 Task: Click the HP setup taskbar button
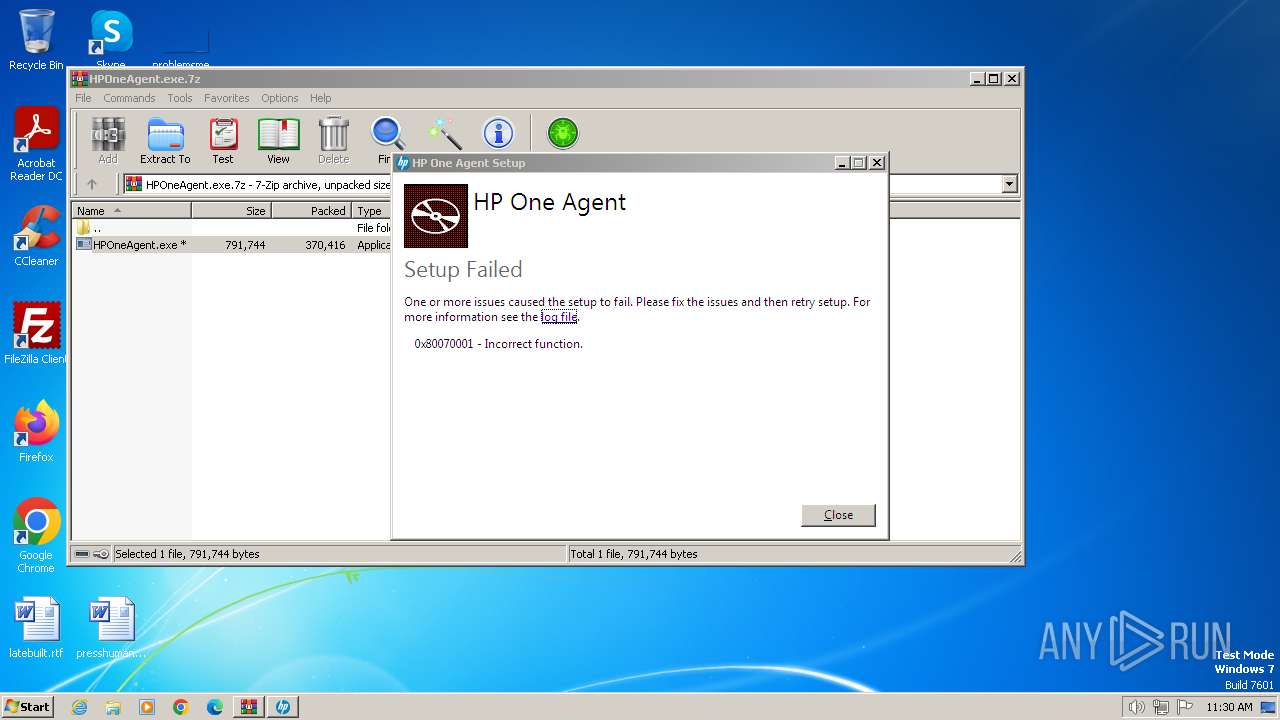[x=283, y=707]
